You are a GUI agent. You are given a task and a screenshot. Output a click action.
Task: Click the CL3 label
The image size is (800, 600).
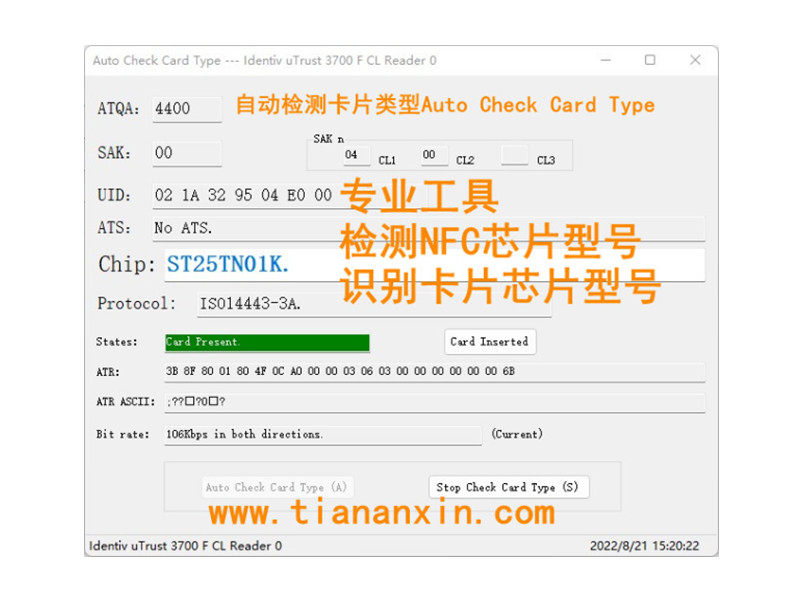[x=545, y=161]
